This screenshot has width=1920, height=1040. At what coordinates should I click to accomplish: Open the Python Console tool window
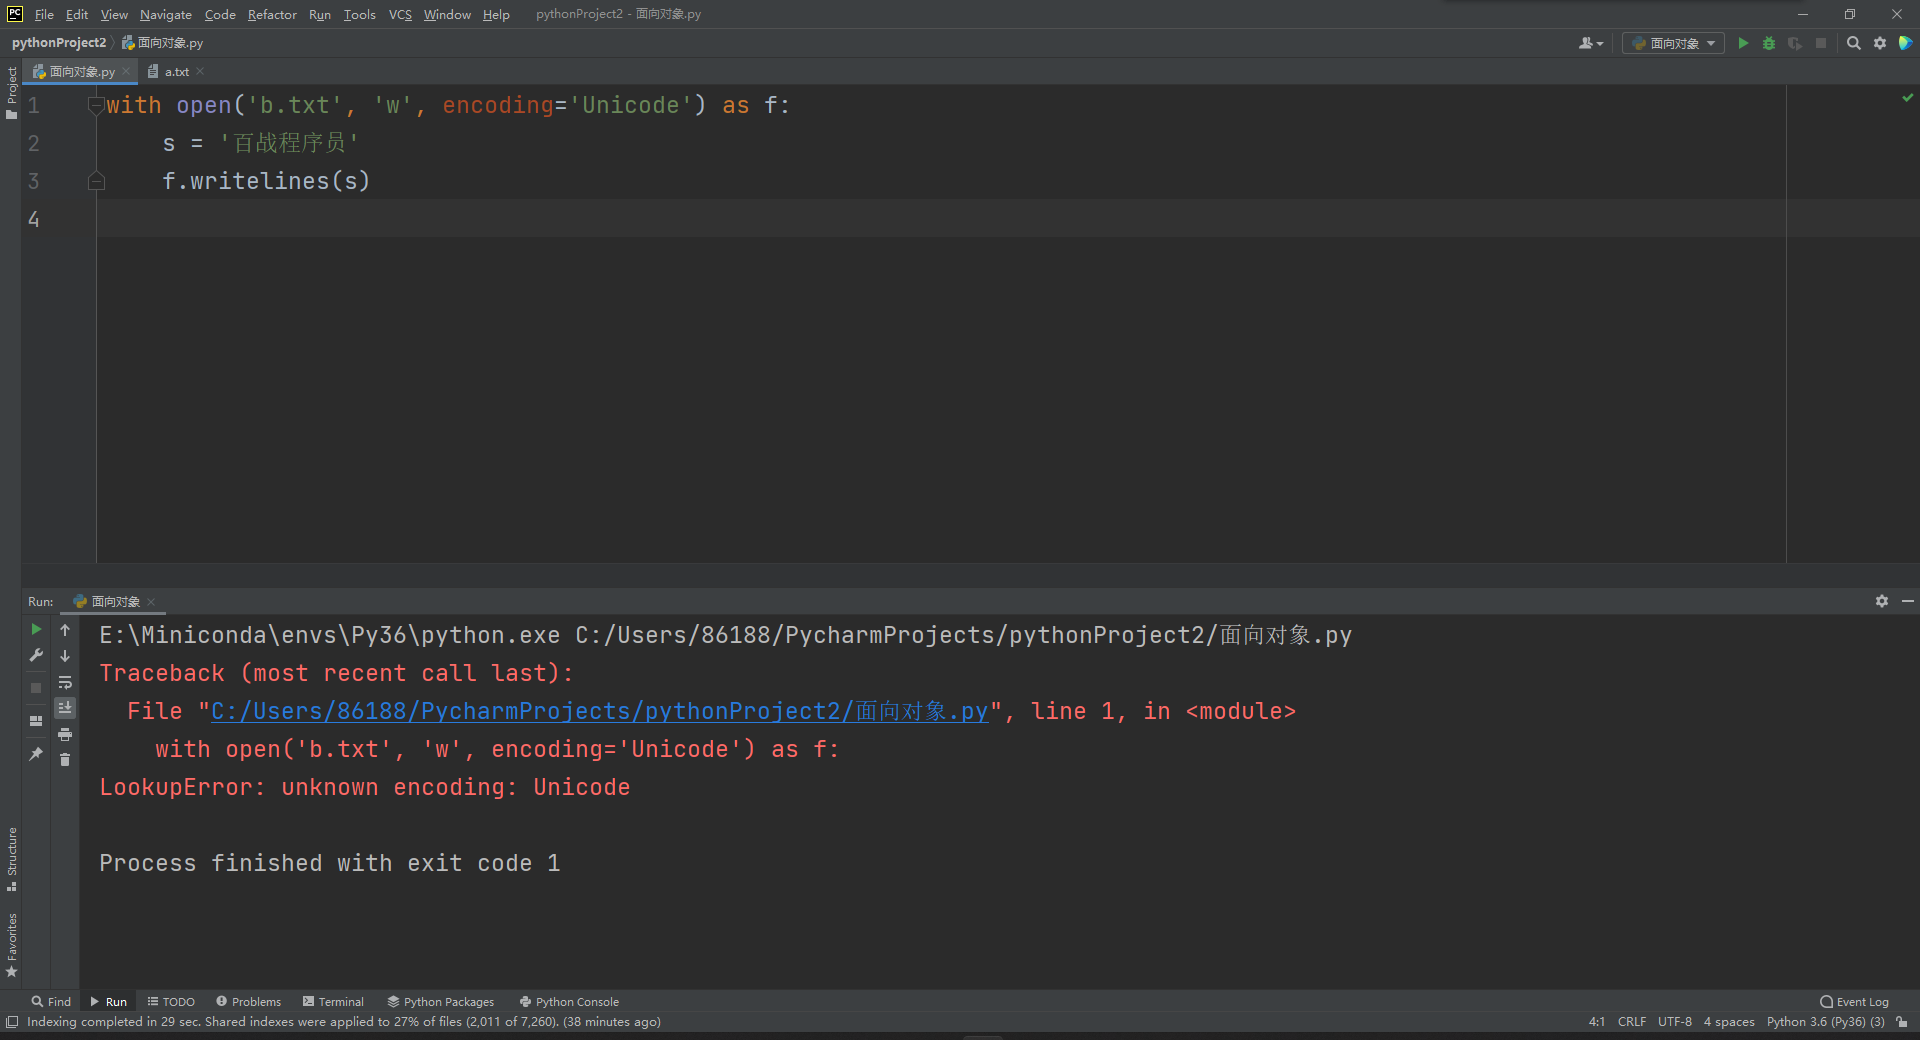click(x=569, y=1001)
